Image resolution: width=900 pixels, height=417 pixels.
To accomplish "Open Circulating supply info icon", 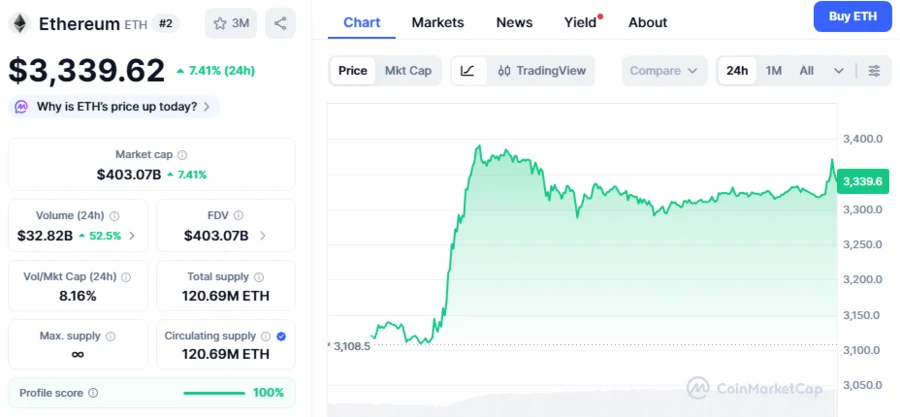I will coord(266,336).
